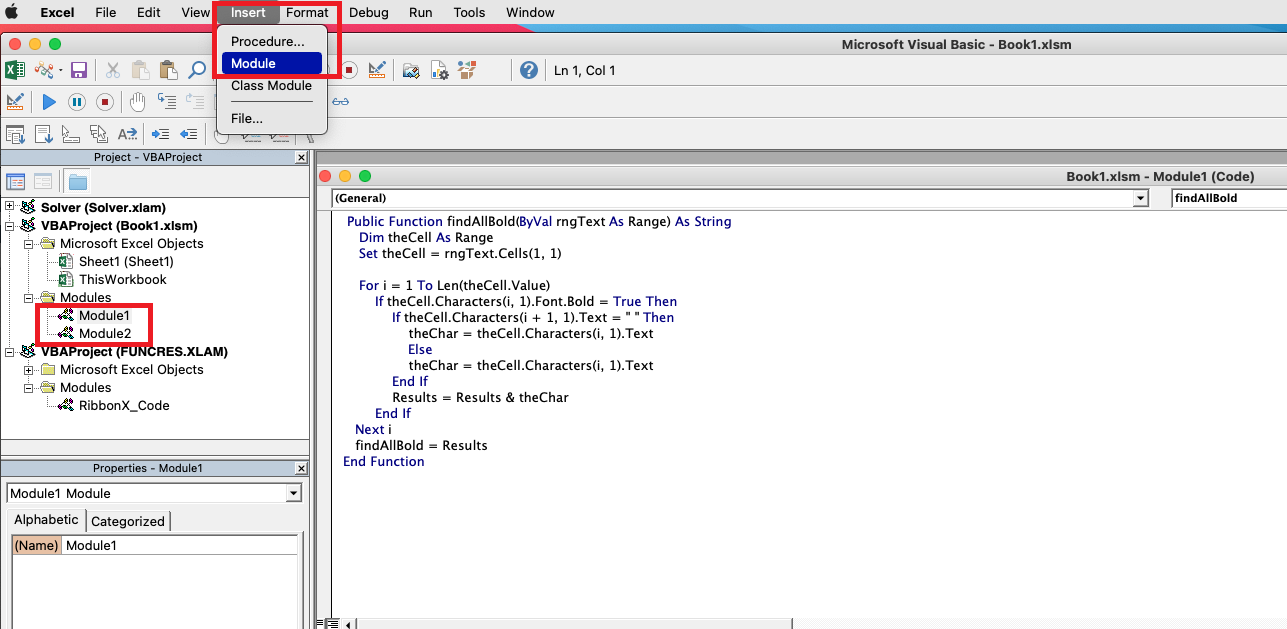Select Module2 in the project tree
1287x629 pixels.
tap(105, 333)
